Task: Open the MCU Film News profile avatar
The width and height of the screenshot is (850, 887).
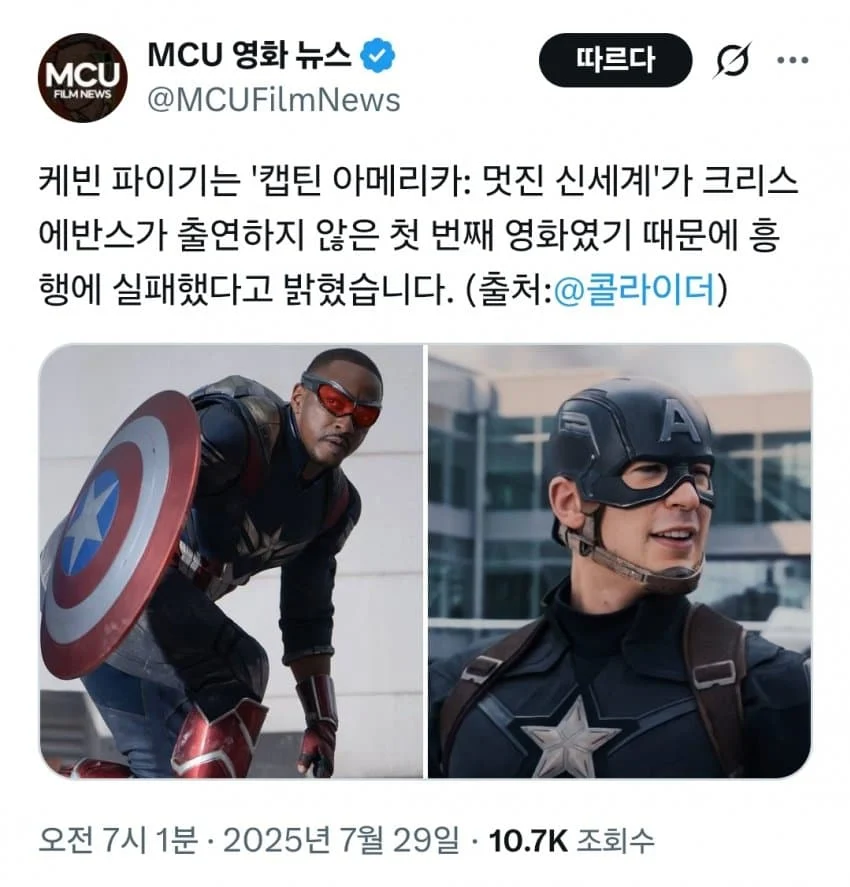Action: coord(83,77)
